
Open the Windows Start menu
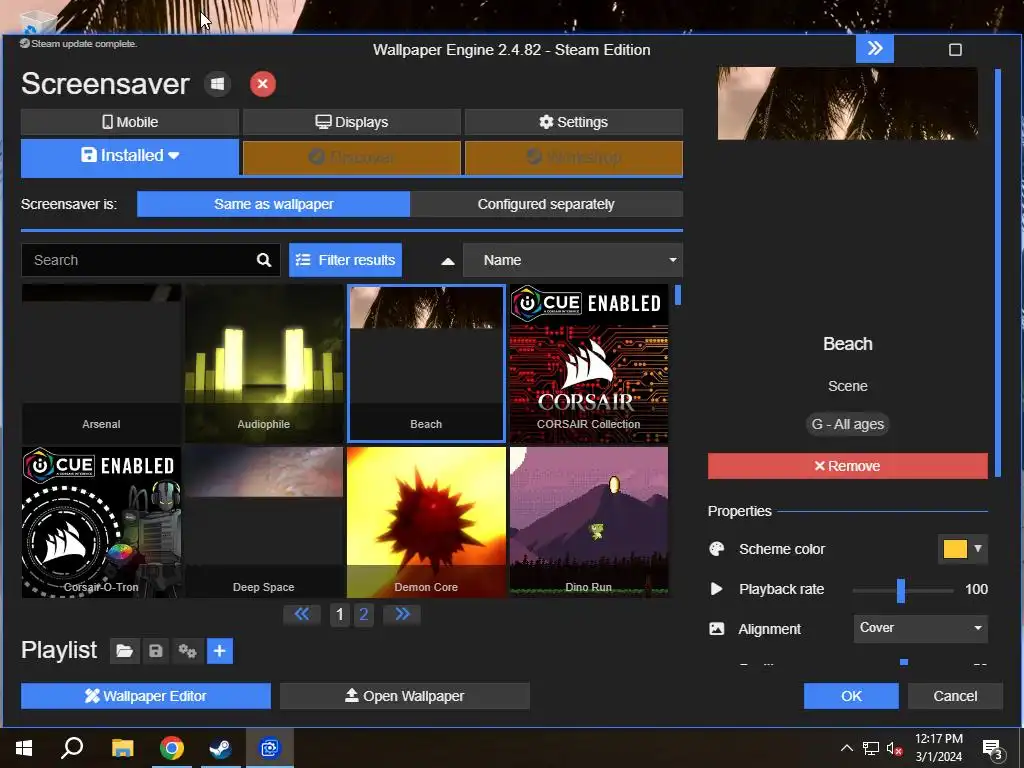pyautogui.click(x=24, y=748)
